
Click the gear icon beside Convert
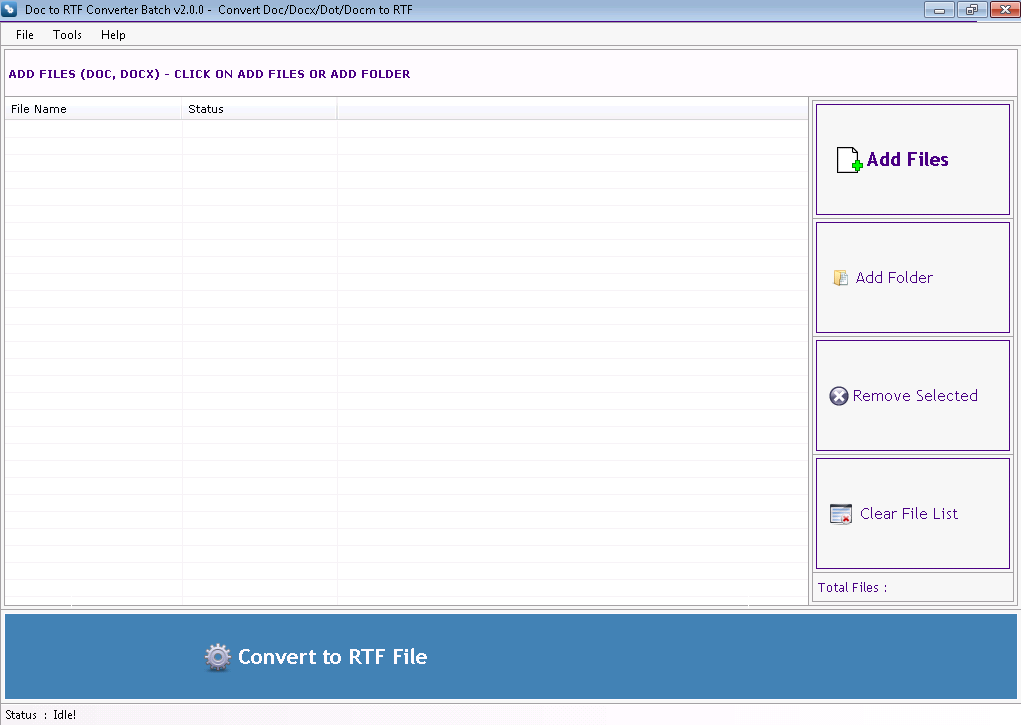pos(217,657)
